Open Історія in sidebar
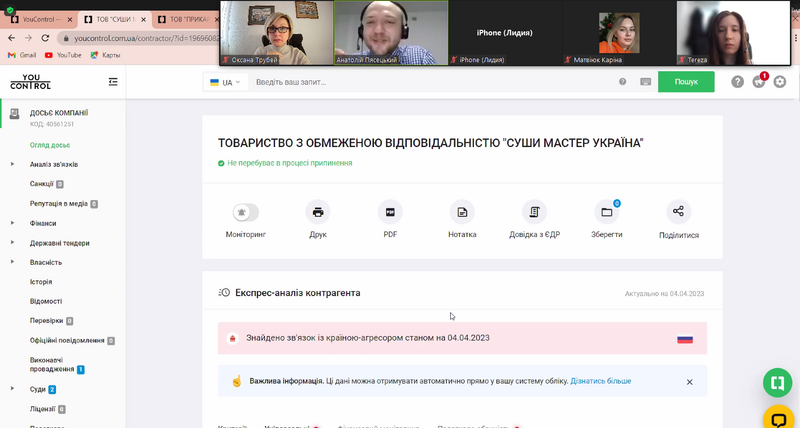This screenshot has height=428, width=800. [41, 282]
